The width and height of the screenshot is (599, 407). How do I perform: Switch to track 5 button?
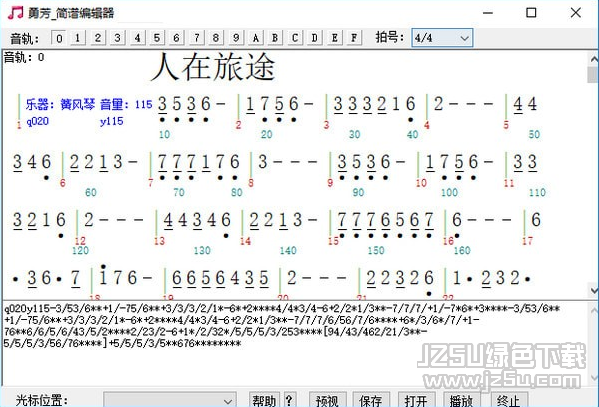157,38
